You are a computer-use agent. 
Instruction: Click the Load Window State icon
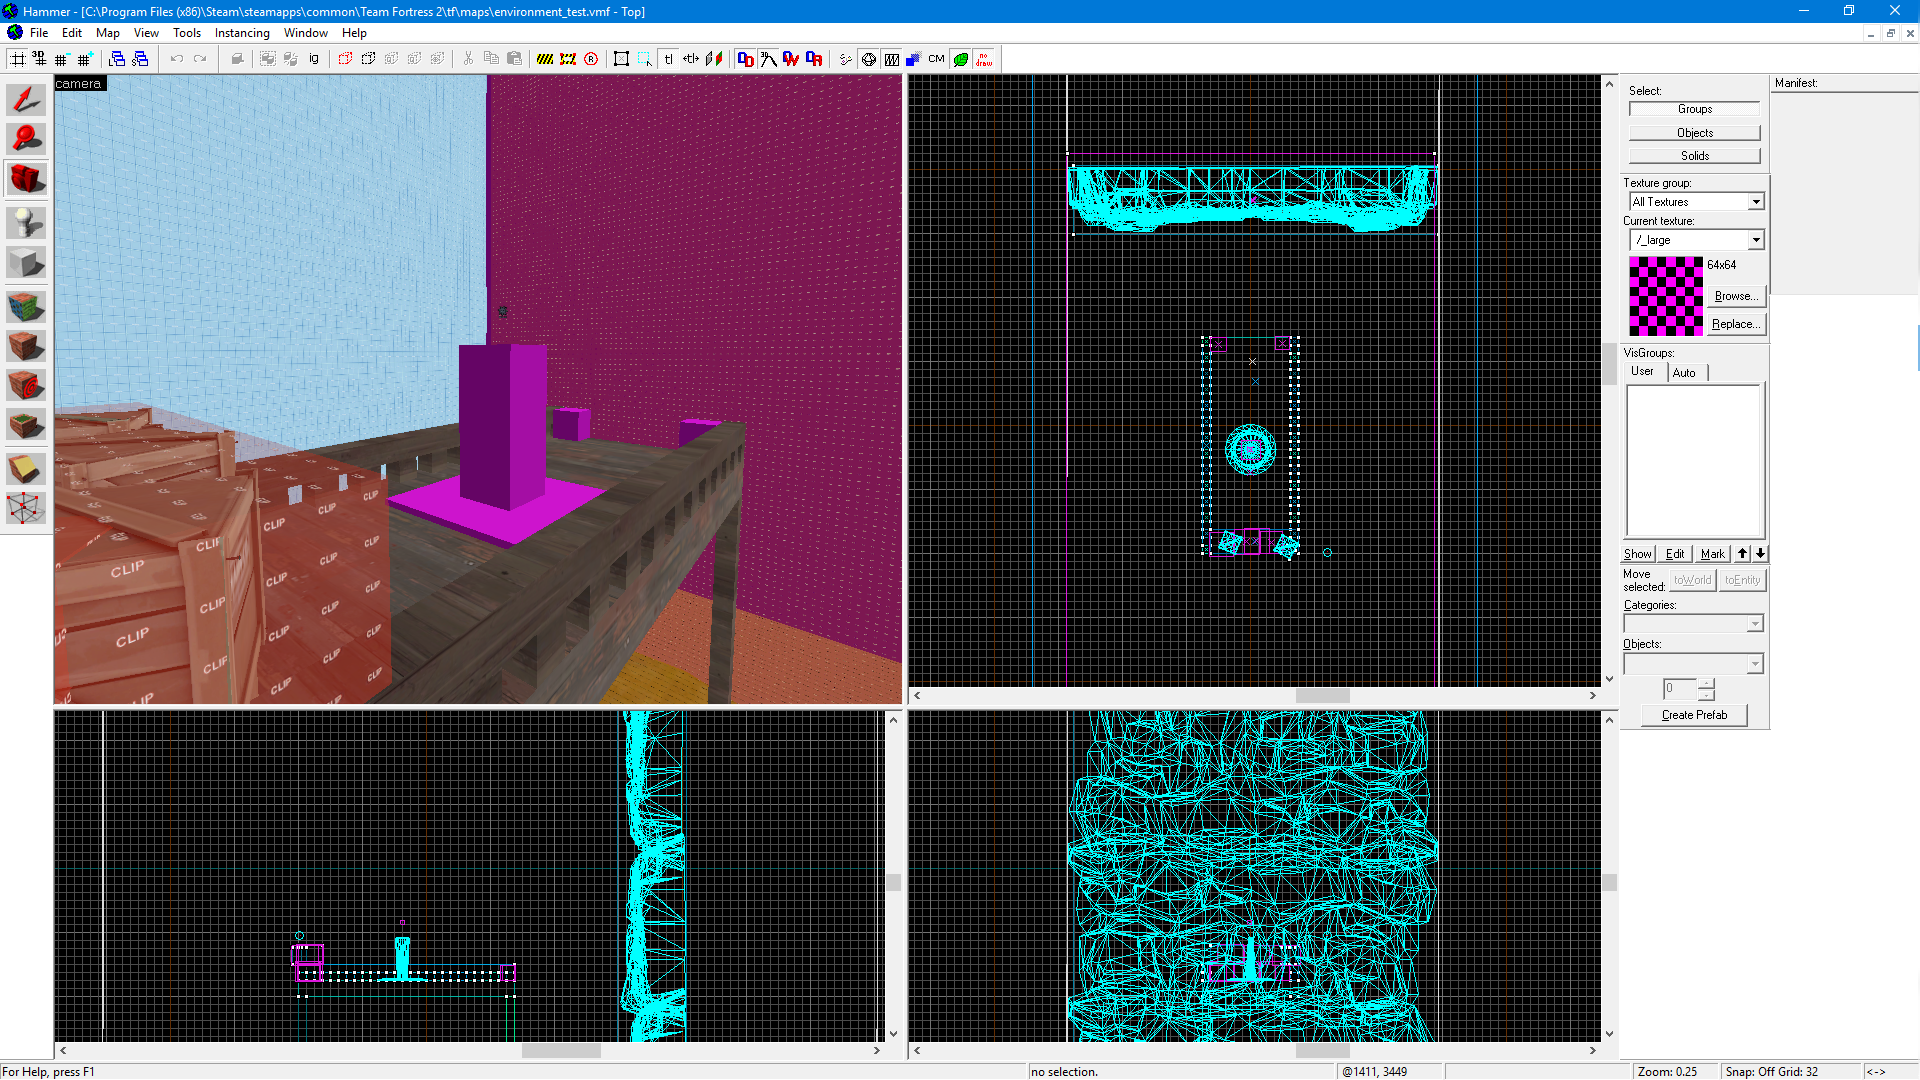click(117, 59)
